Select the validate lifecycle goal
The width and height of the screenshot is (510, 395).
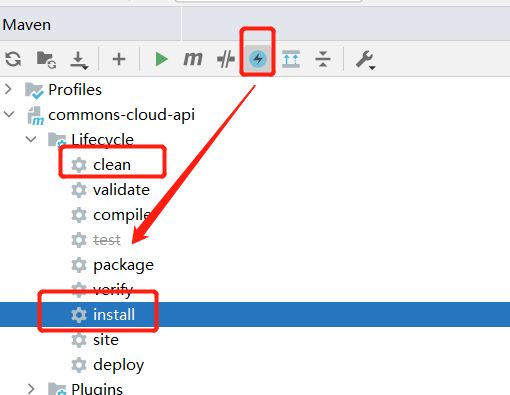(x=121, y=190)
